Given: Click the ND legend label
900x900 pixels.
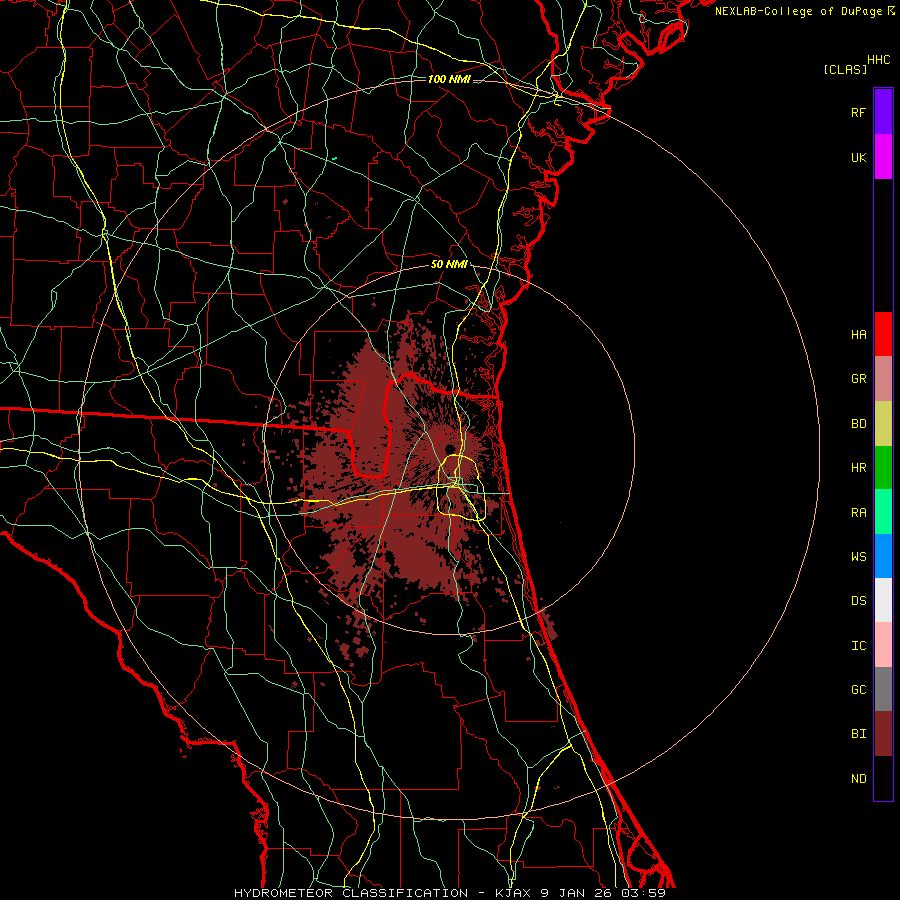Looking at the screenshot, I should pyautogui.click(x=858, y=779).
